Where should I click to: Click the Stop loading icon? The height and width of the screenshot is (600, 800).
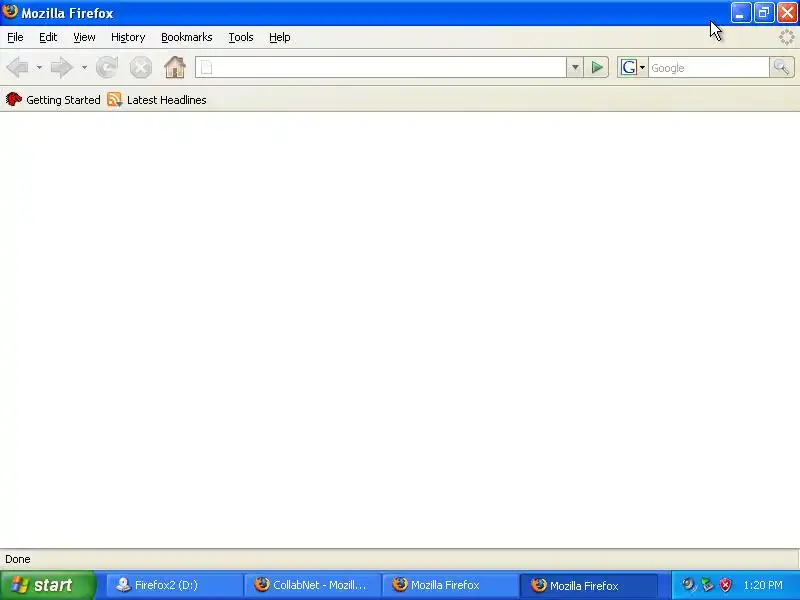[140, 67]
